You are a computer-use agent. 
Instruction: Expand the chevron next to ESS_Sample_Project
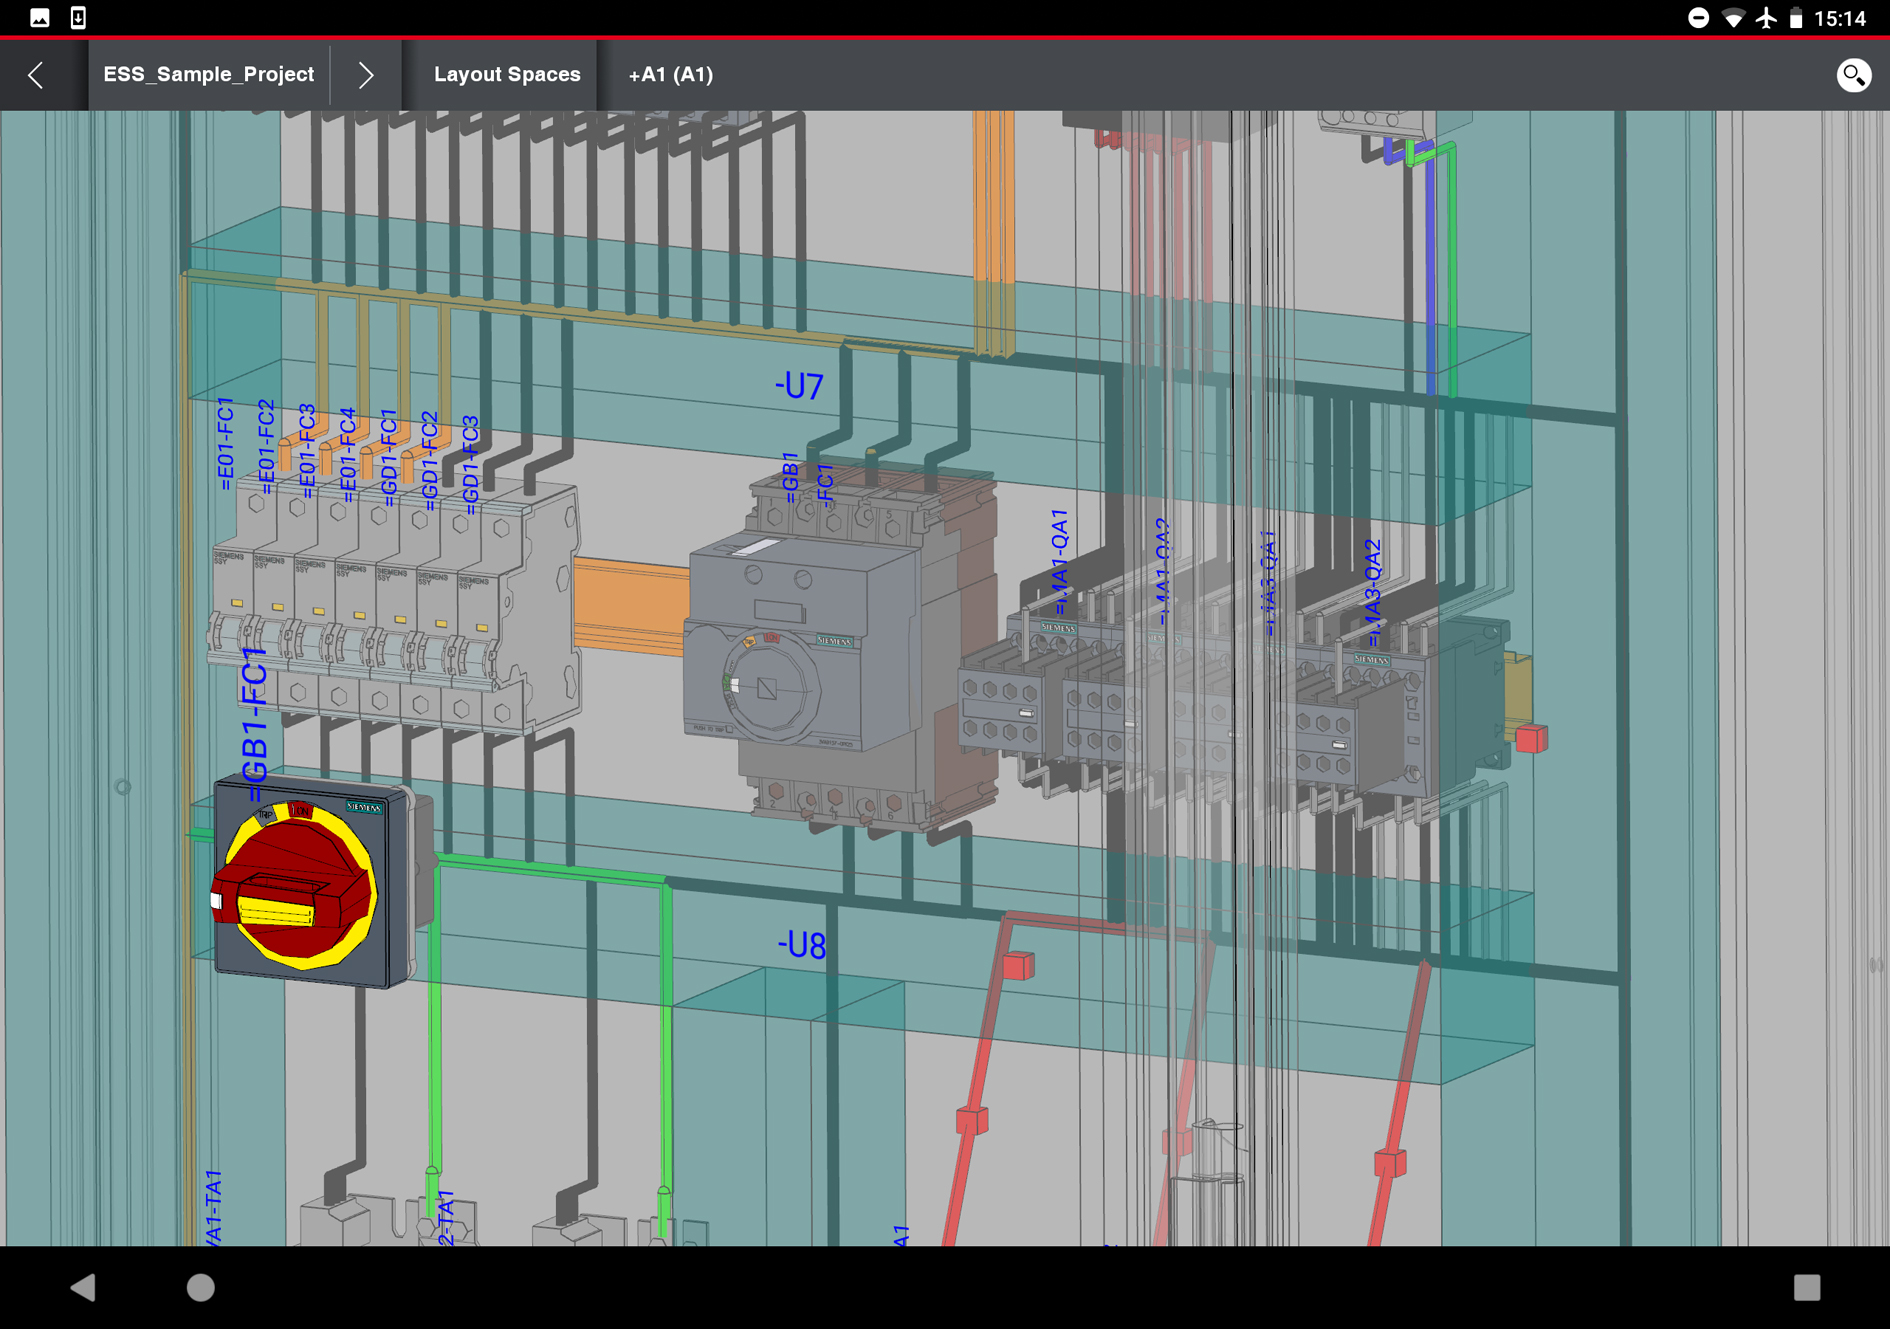tap(366, 75)
